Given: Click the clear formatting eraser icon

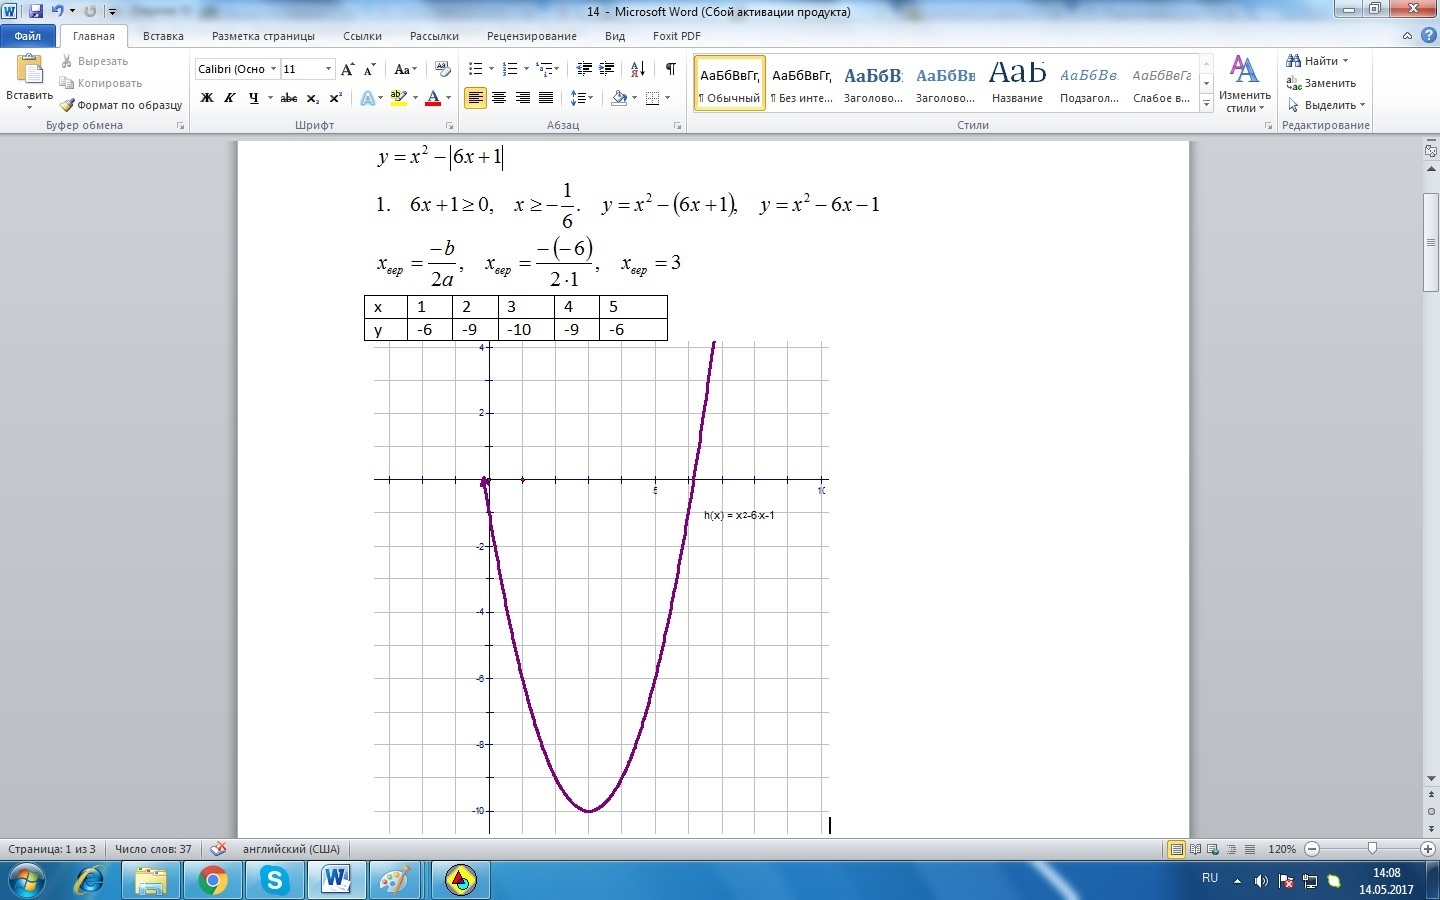Looking at the screenshot, I should click(x=443, y=69).
